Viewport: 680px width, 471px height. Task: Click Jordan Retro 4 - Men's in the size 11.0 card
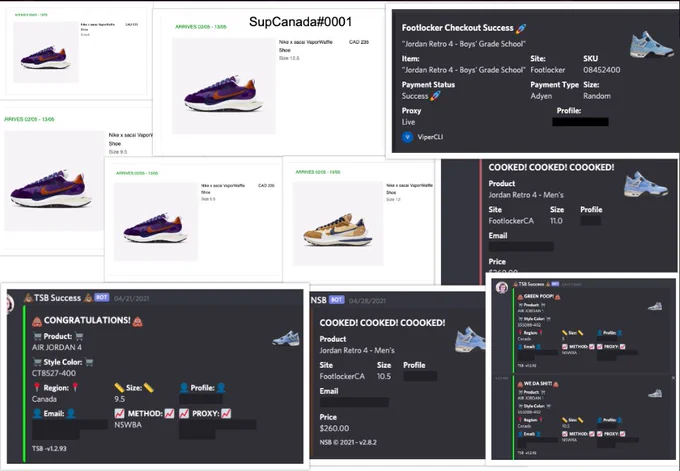click(x=526, y=195)
